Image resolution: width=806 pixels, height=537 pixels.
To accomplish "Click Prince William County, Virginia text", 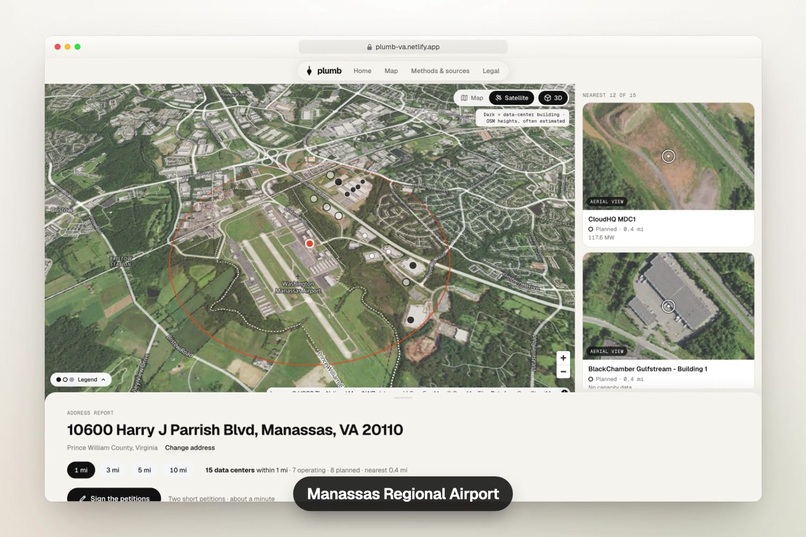I will pyautogui.click(x=112, y=448).
